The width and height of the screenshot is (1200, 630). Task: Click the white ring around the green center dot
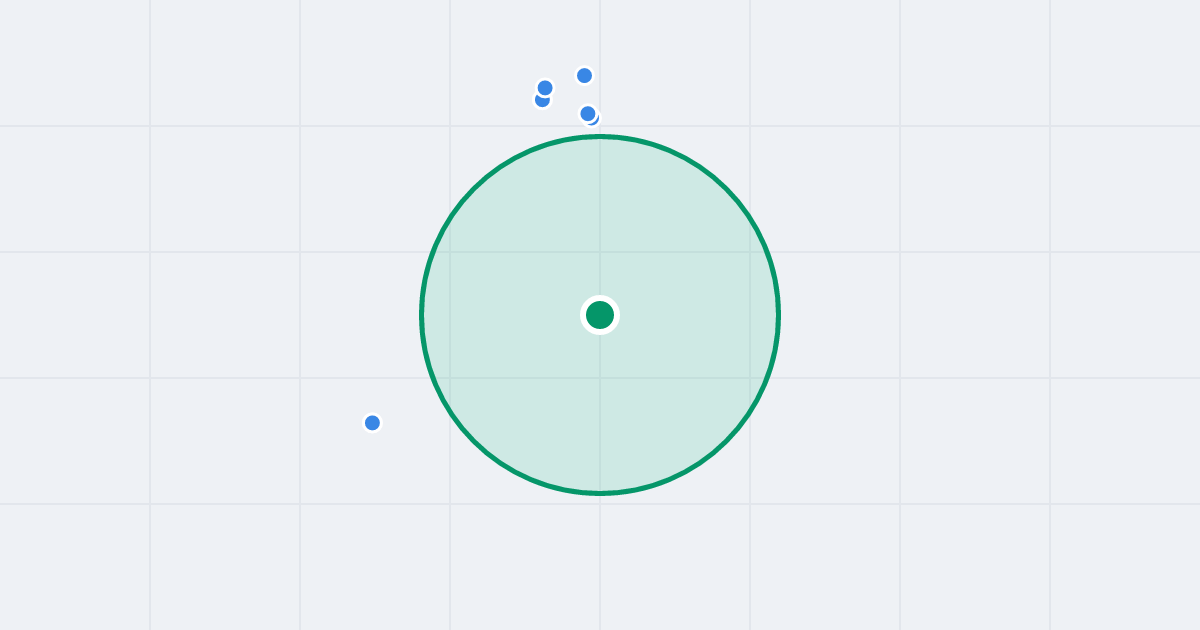point(600,298)
